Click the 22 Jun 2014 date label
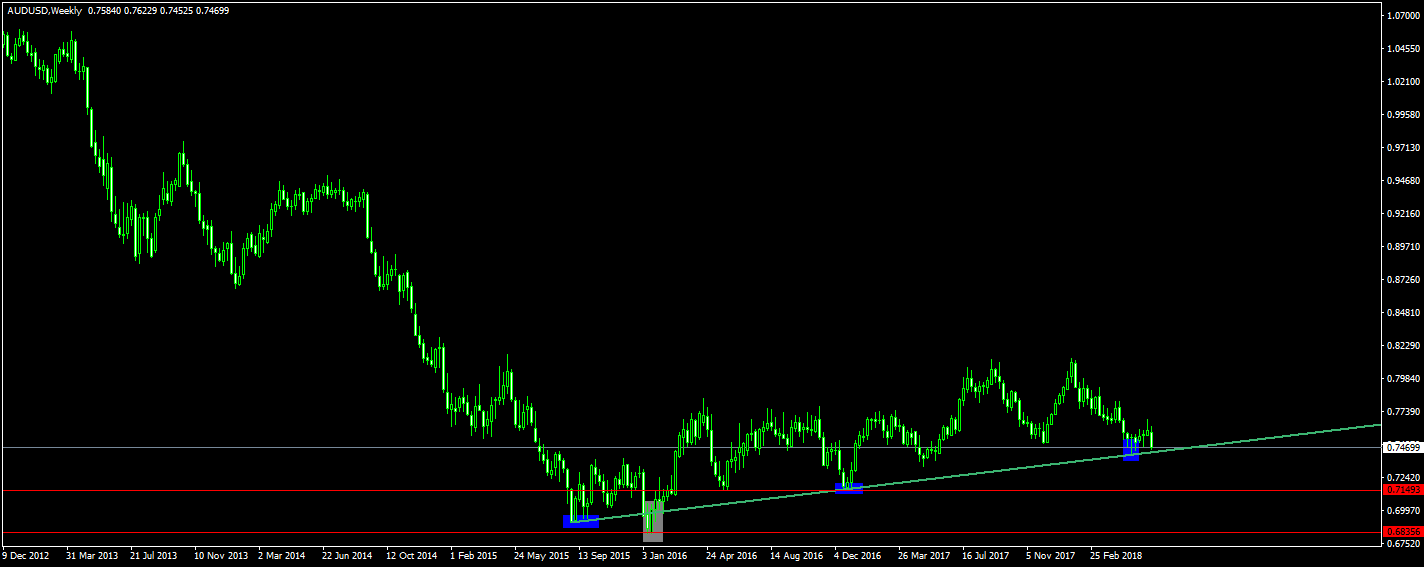Viewport: 1424px width, 567px height. (347, 553)
